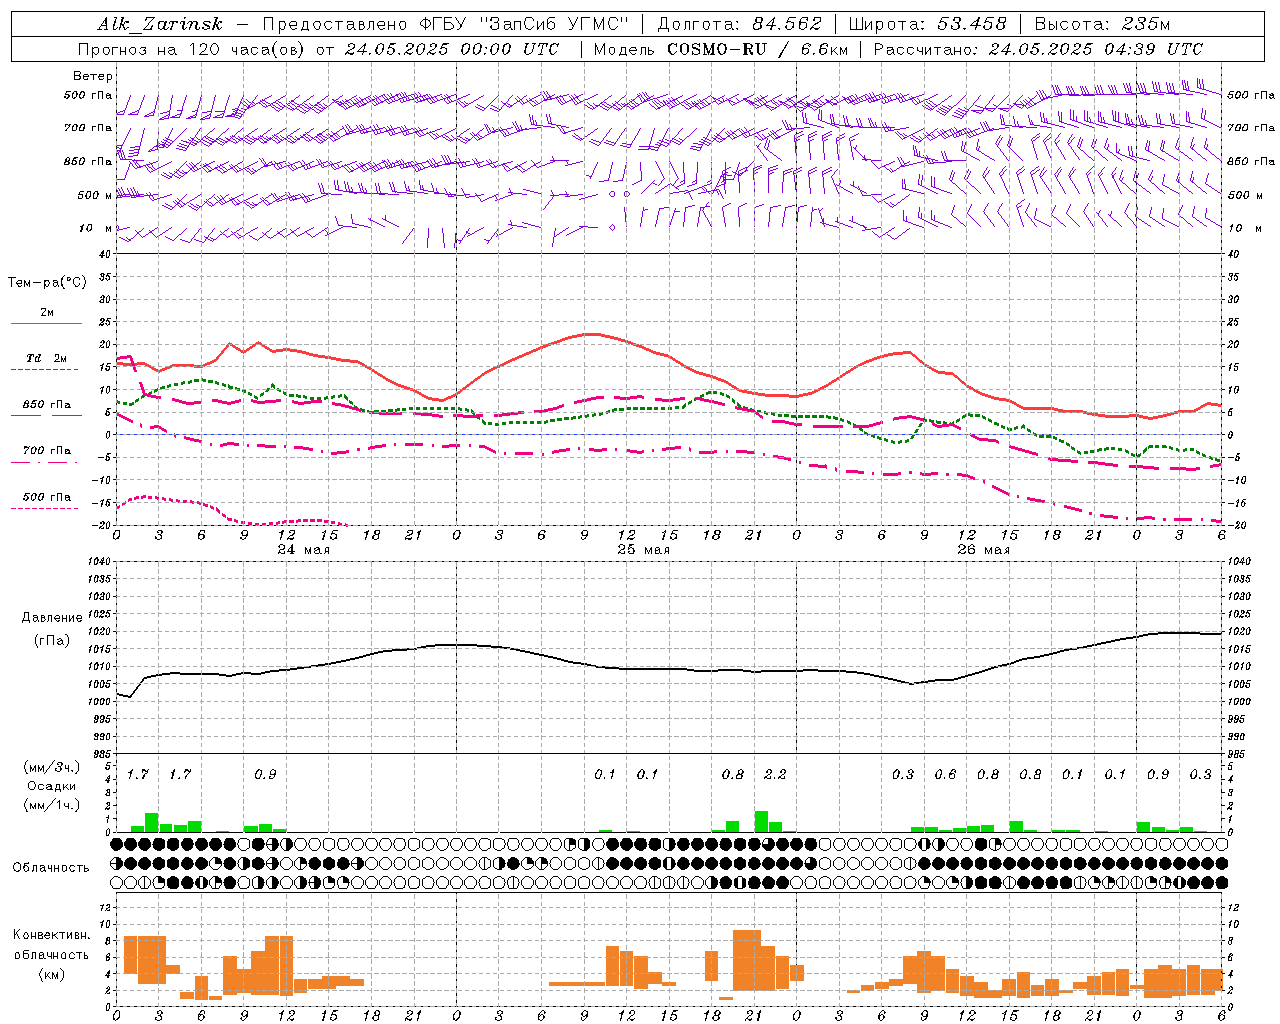This screenshot has height=1024, width=1280.
Task: Click the '(мм/3ч.)' precipitation unit label
Action: pos(52,768)
